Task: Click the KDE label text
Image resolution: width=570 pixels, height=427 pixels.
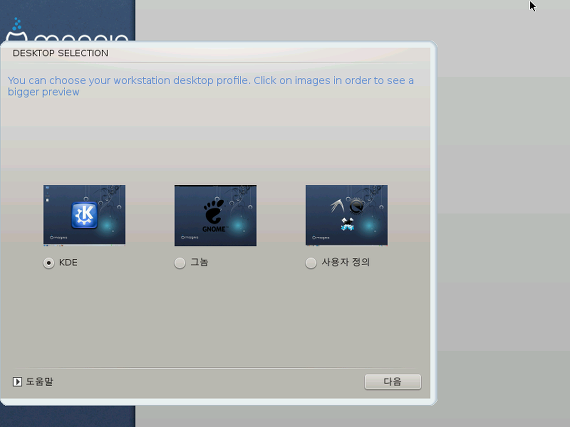Action: [68, 262]
